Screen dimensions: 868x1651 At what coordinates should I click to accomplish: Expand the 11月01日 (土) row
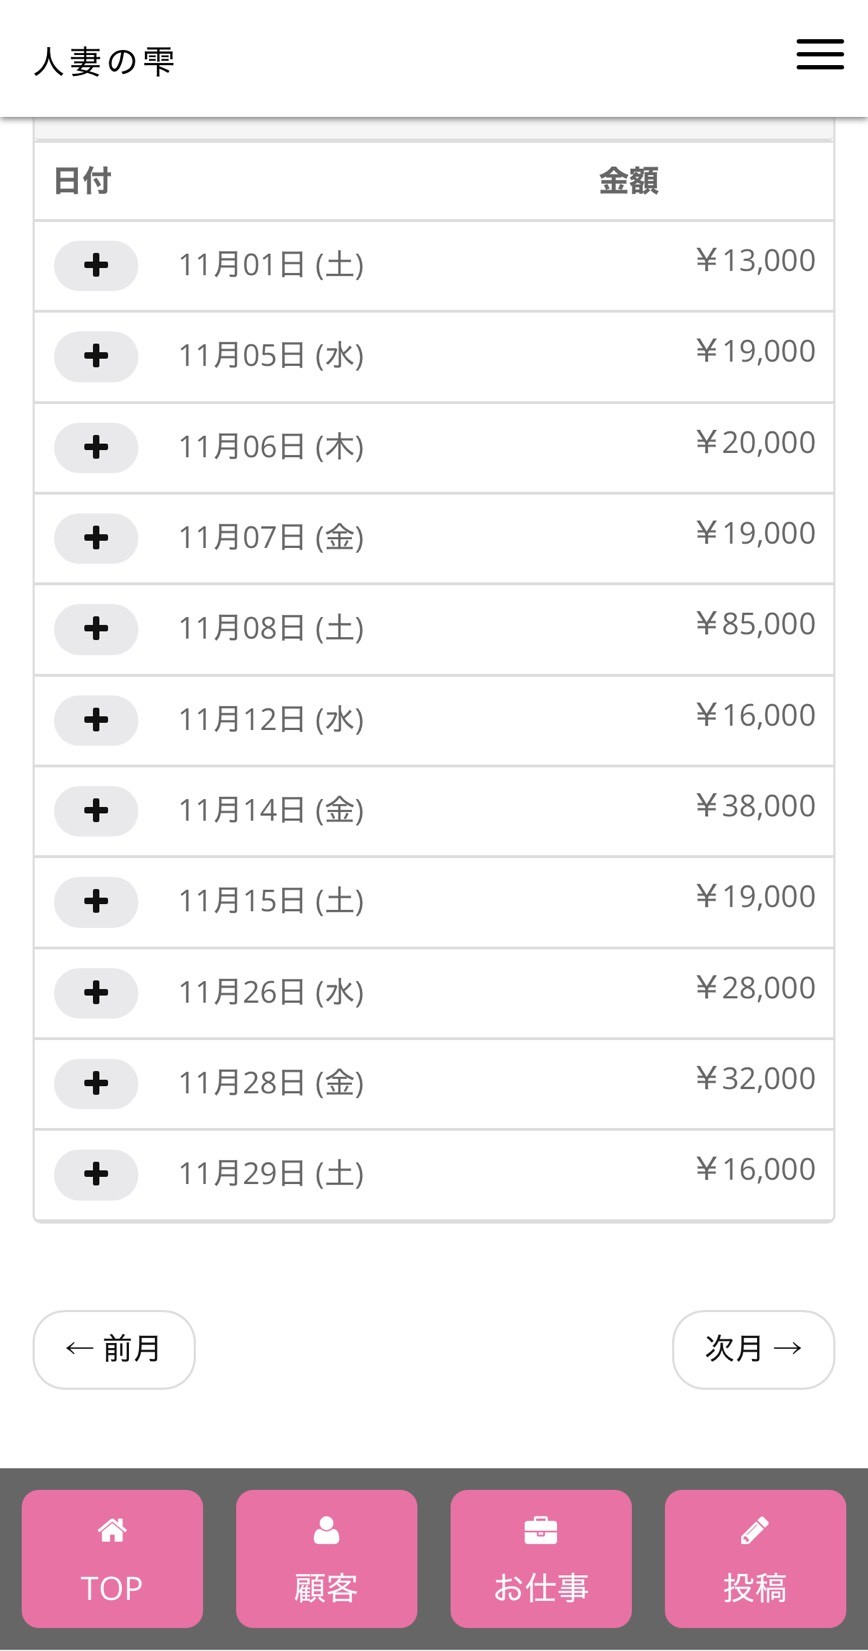[x=96, y=265]
